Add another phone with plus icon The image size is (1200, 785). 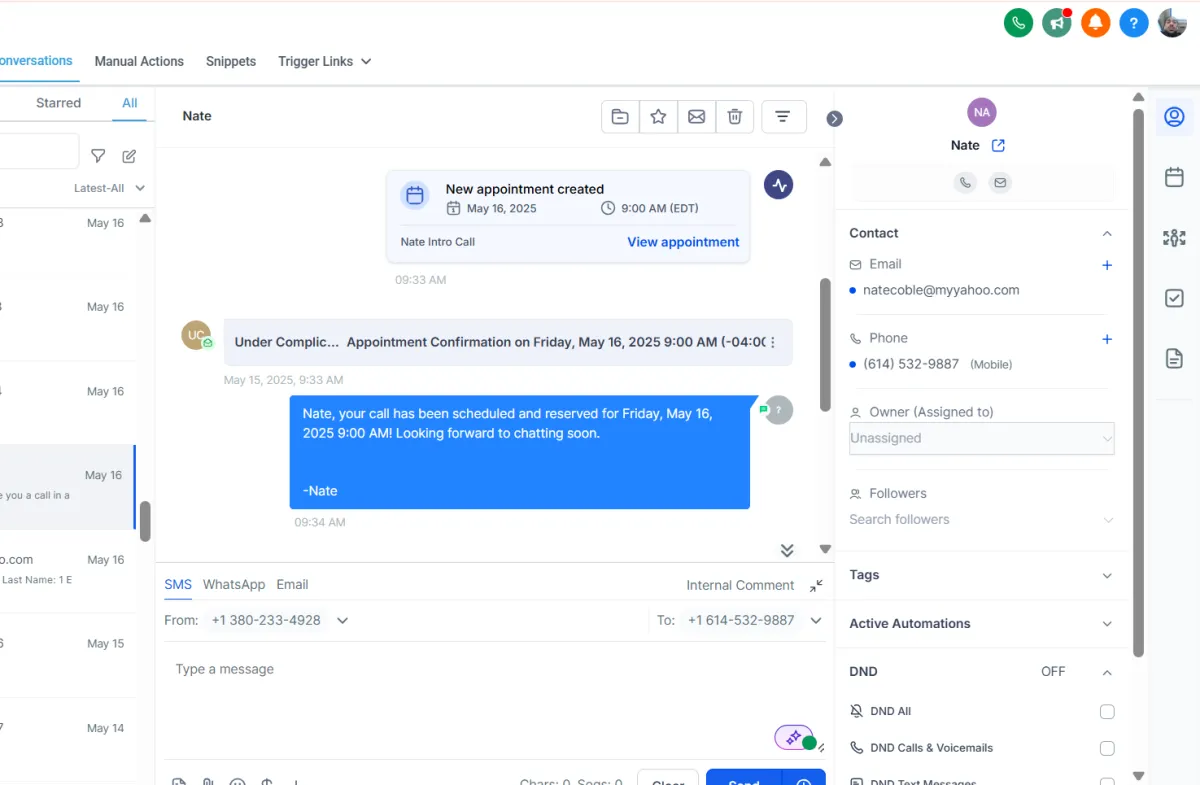(x=1107, y=339)
